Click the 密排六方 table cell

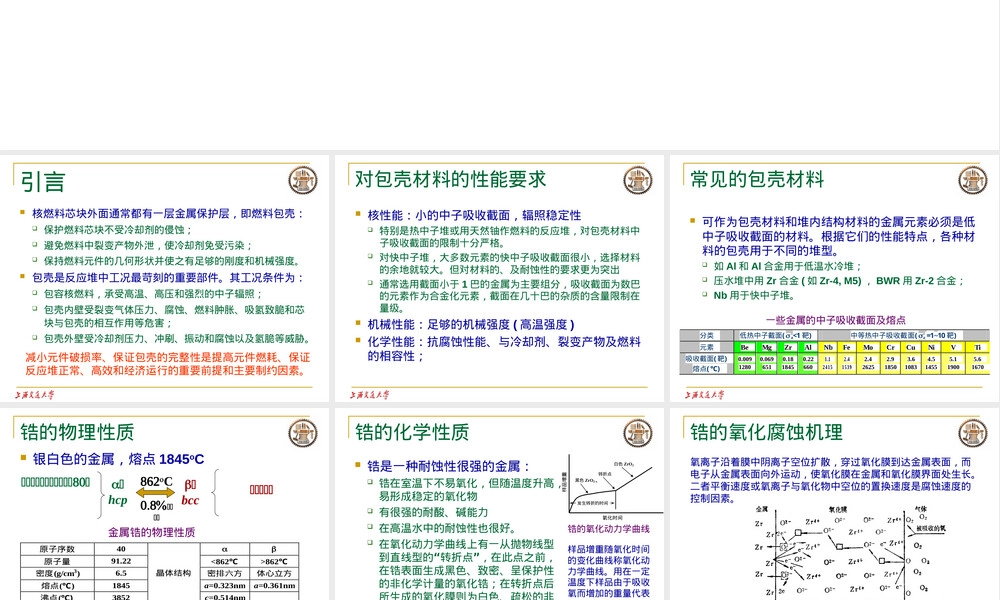point(224,573)
